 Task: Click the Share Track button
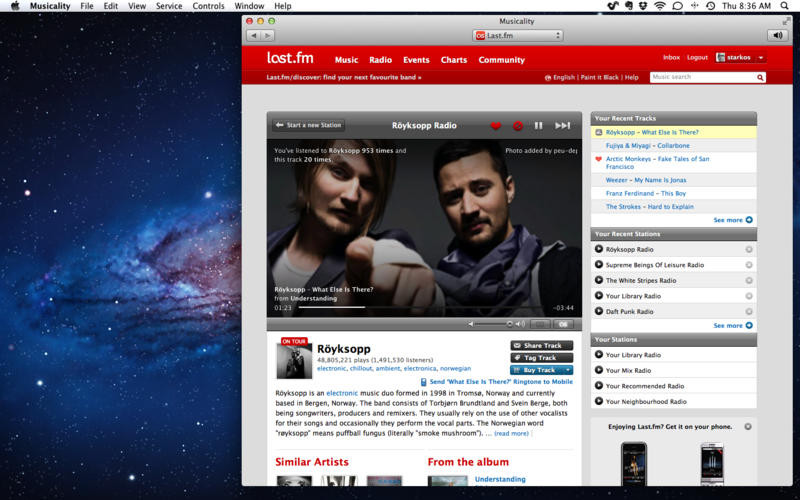click(x=541, y=345)
